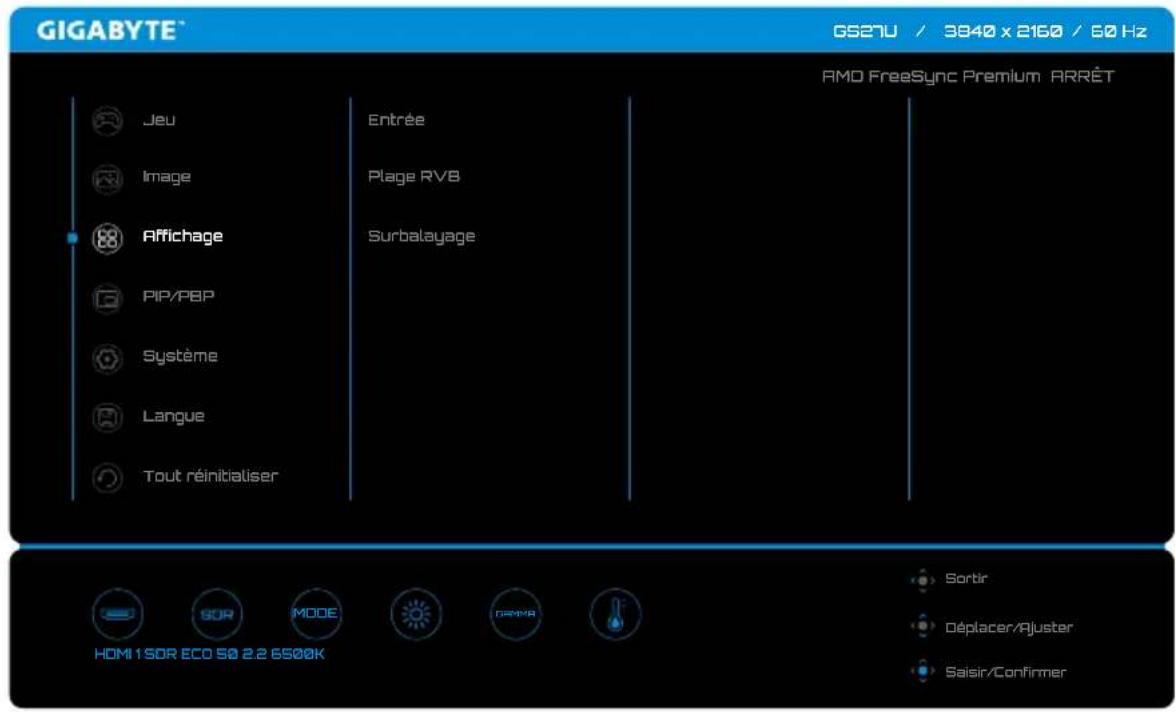The width and height of the screenshot is (1176, 712).
Task: Select the Affichage display icon
Action: tap(107, 238)
